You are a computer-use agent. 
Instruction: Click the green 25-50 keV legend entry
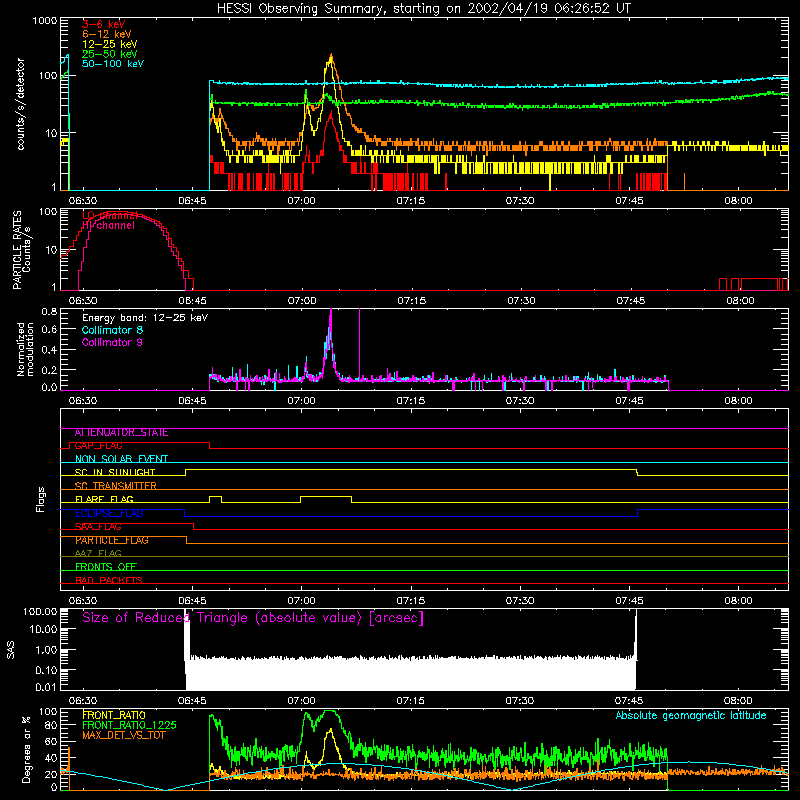[110, 54]
